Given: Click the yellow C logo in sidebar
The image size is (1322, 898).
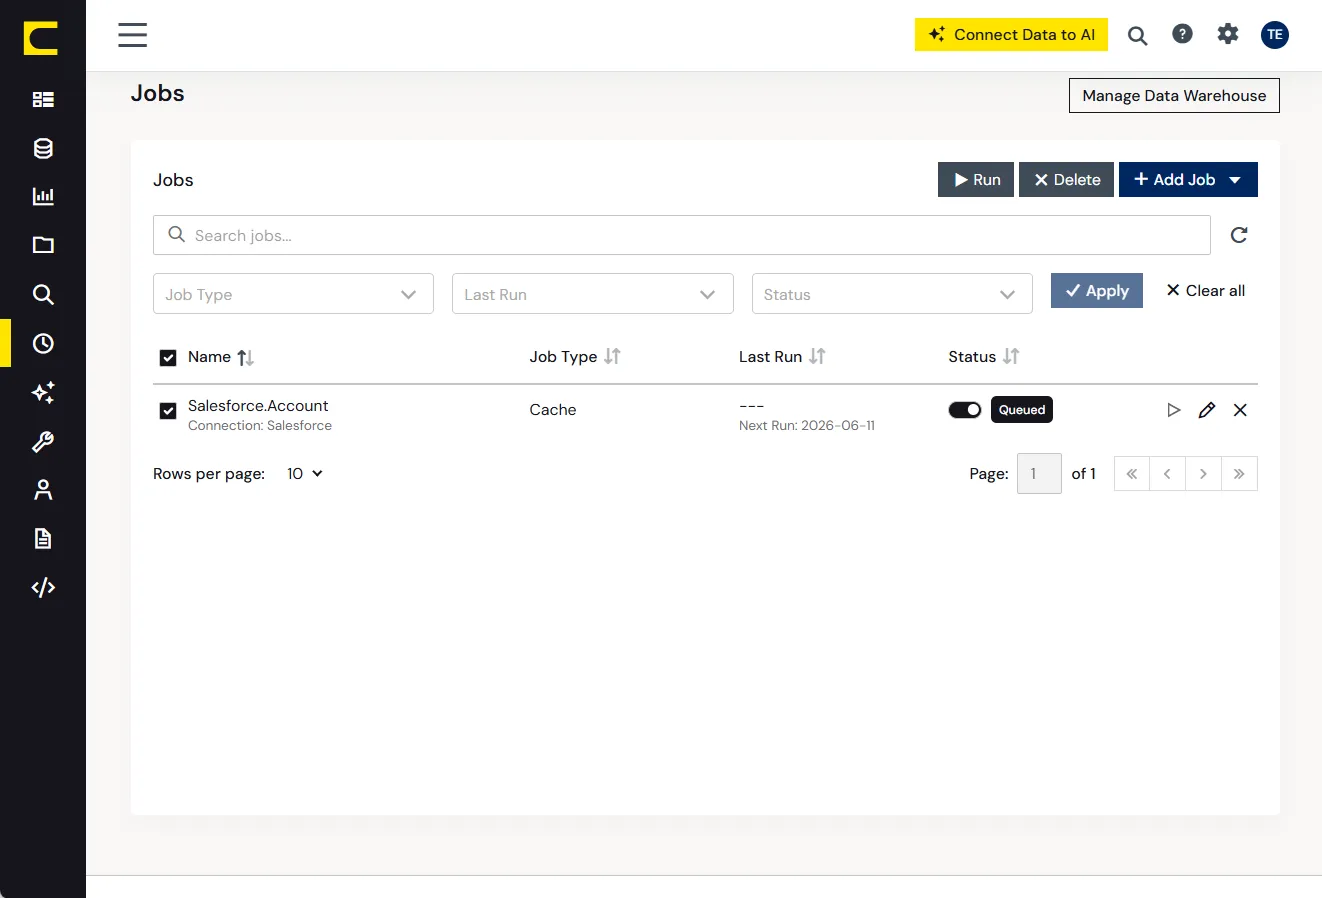Looking at the screenshot, I should point(41,37).
